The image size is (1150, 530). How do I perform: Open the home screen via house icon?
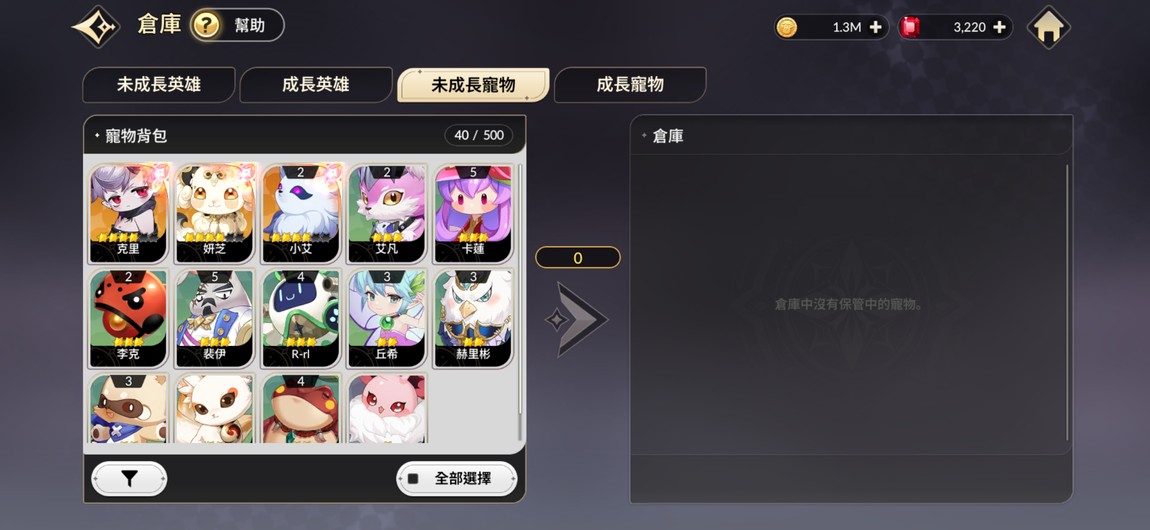click(x=1048, y=27)
